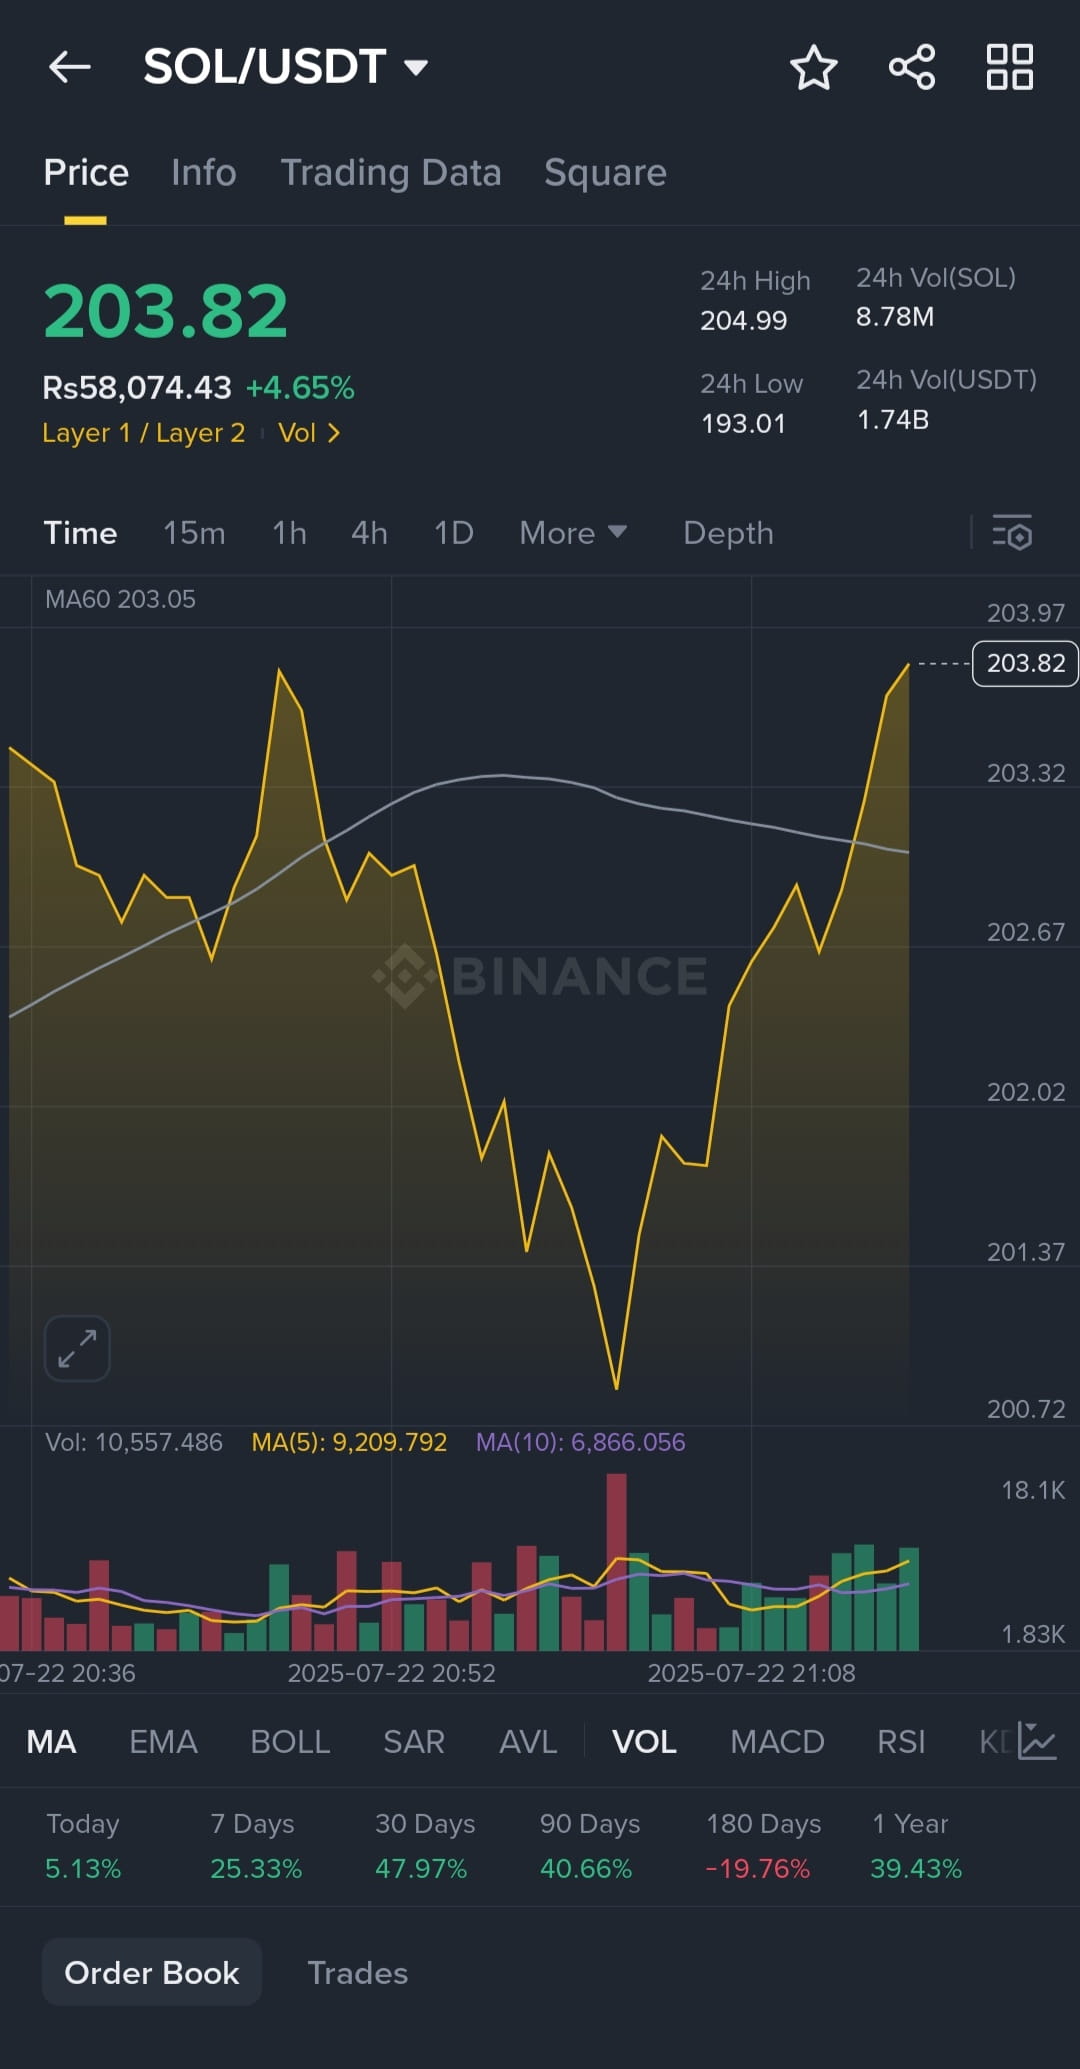The width and height of the screenshot is (1080, 2069).
Task: Open the Layer 1 / Layer 2 link
Action: point(143,433)
